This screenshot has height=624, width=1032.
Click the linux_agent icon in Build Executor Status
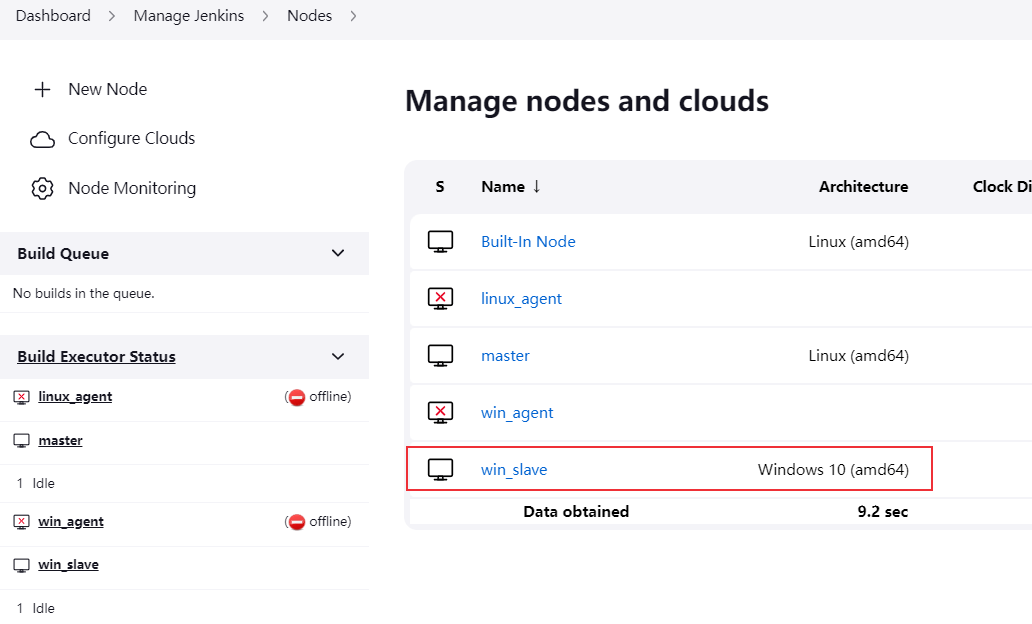(21, 397)
